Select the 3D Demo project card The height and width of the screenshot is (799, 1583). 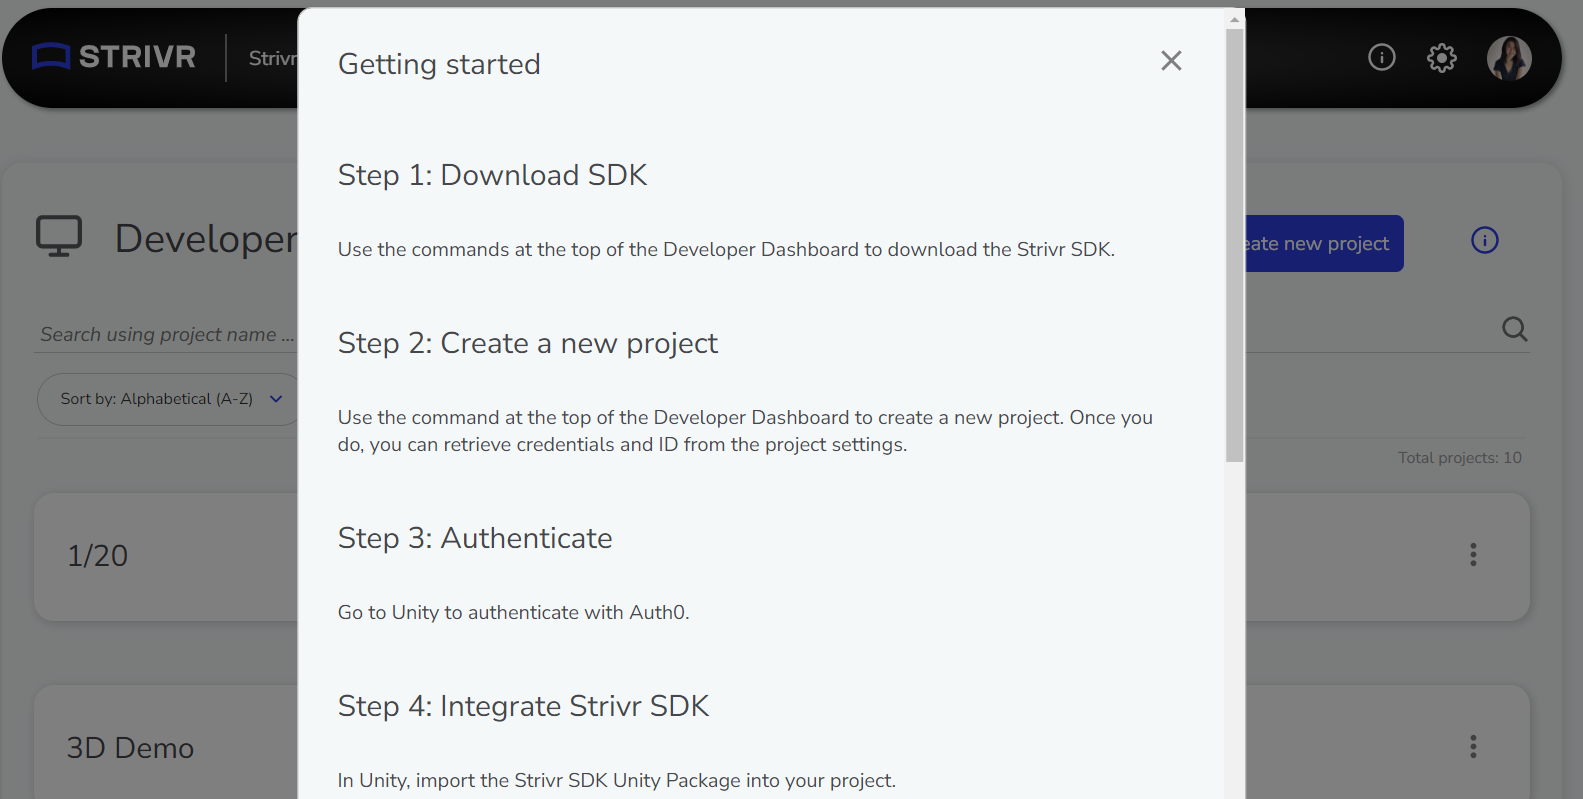coord(166,742)
